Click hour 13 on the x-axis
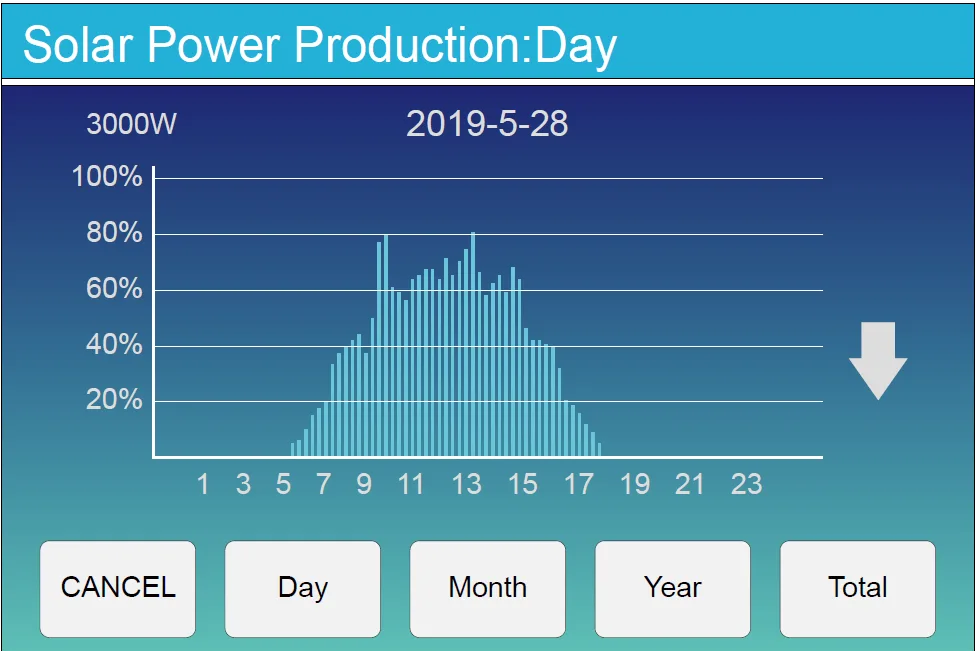 click(466, 485)
